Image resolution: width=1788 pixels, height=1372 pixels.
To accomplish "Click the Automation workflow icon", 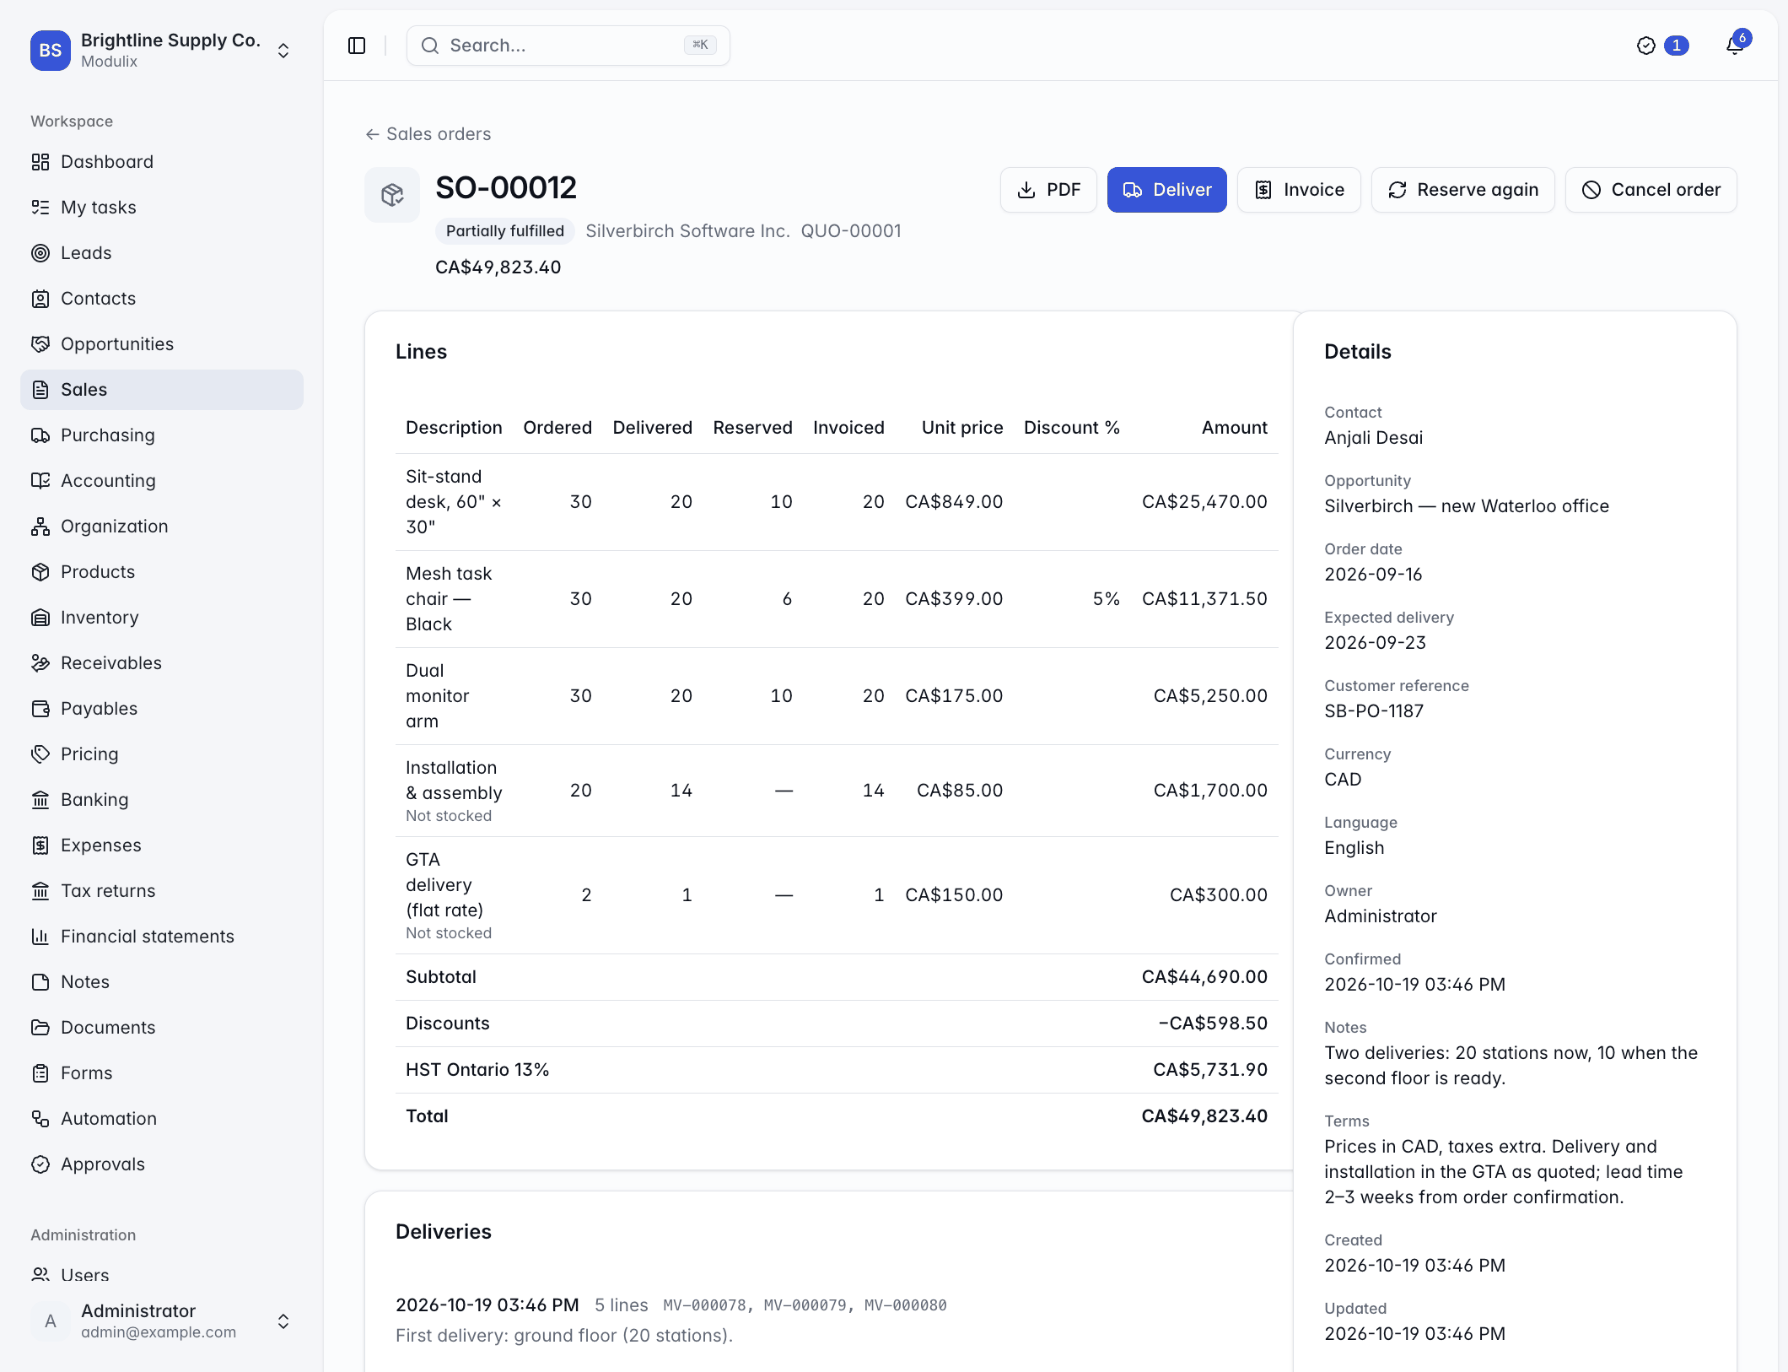I will point(40,1118).
